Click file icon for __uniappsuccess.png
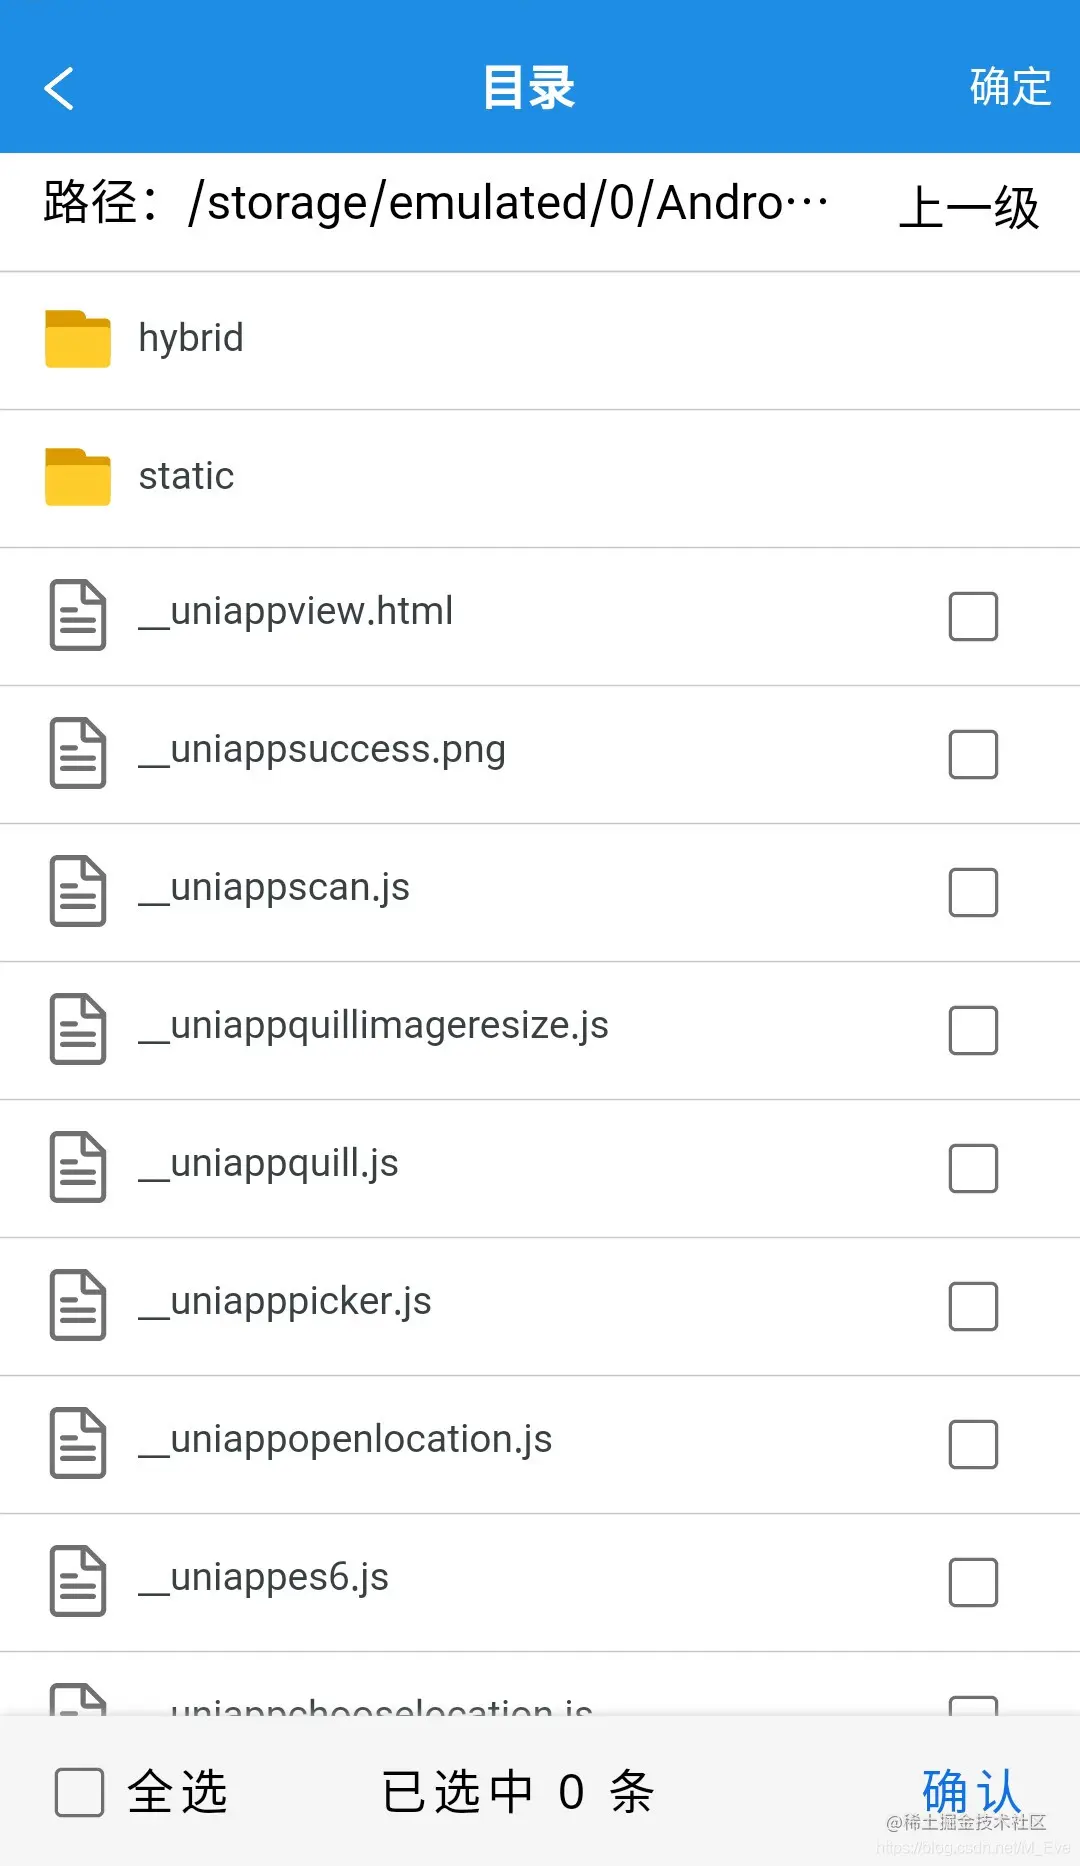Image resolution: width=1080 pixels, height=1866 pixels. (78, 753)
